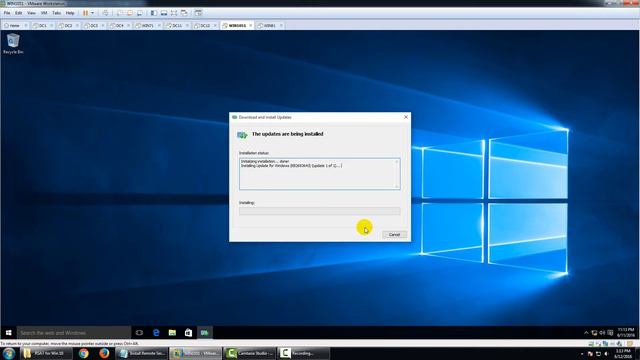
Task: Click the host volume speaker tray icon
Action: click(x=606, y=354)
